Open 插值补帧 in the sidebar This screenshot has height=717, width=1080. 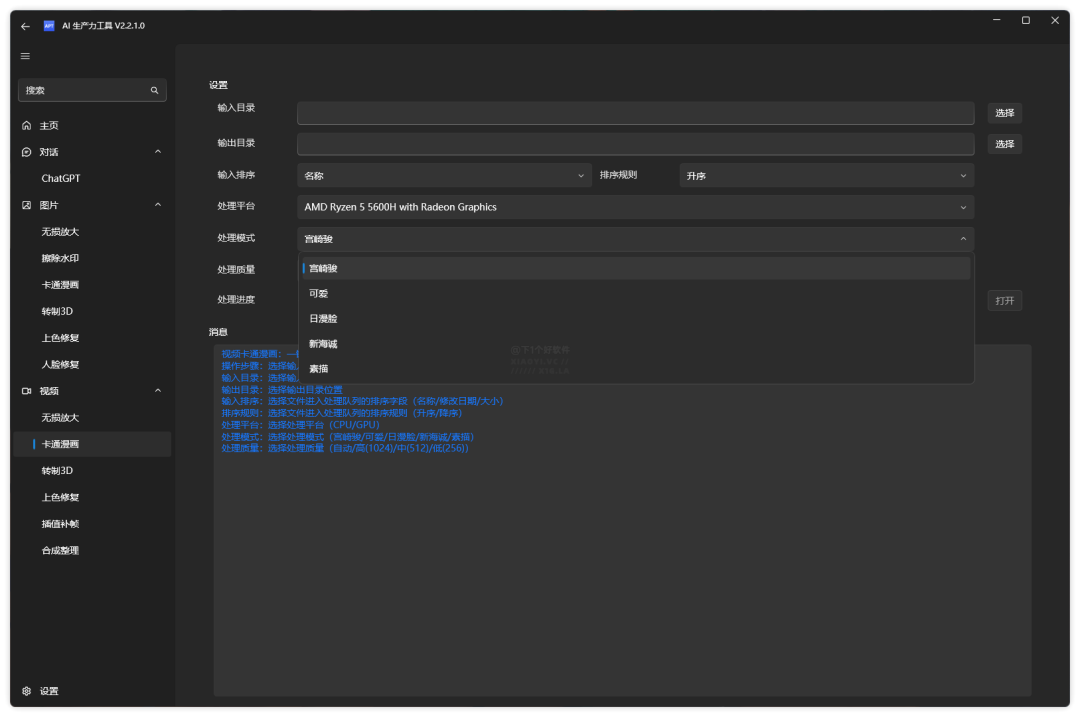(x=92, y=524)
